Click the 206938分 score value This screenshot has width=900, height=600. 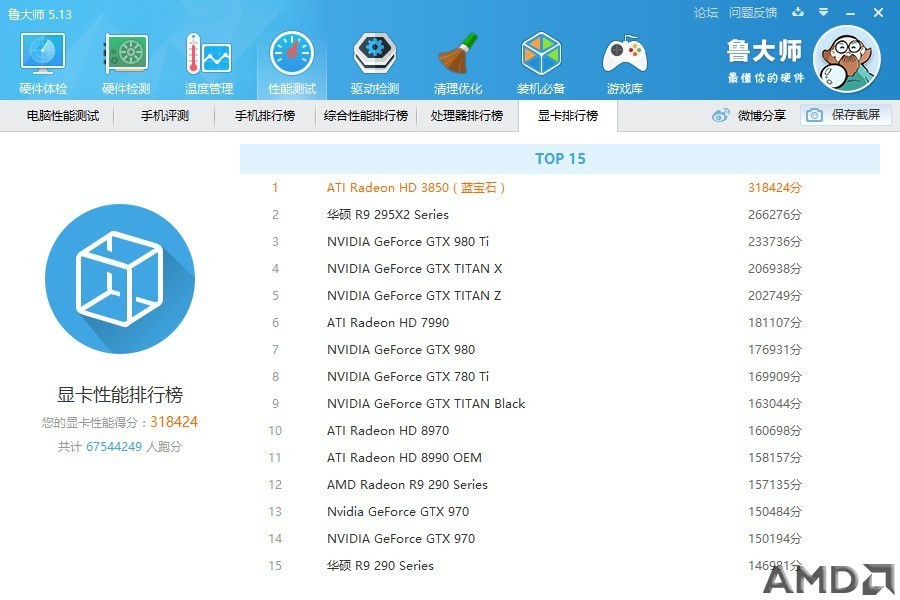tap(775, 269)
